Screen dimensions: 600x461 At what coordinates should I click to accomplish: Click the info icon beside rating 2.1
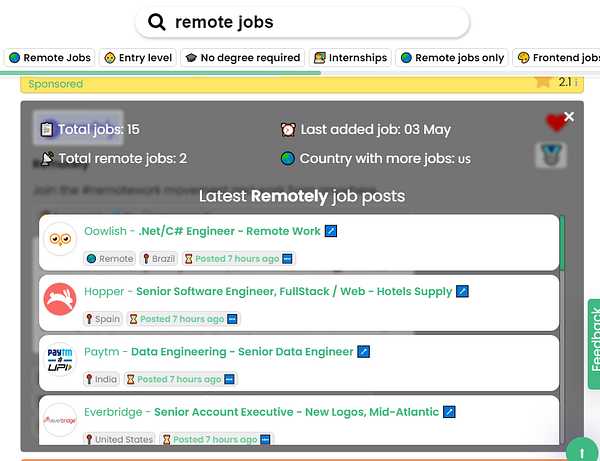click(x=576, y=82)
